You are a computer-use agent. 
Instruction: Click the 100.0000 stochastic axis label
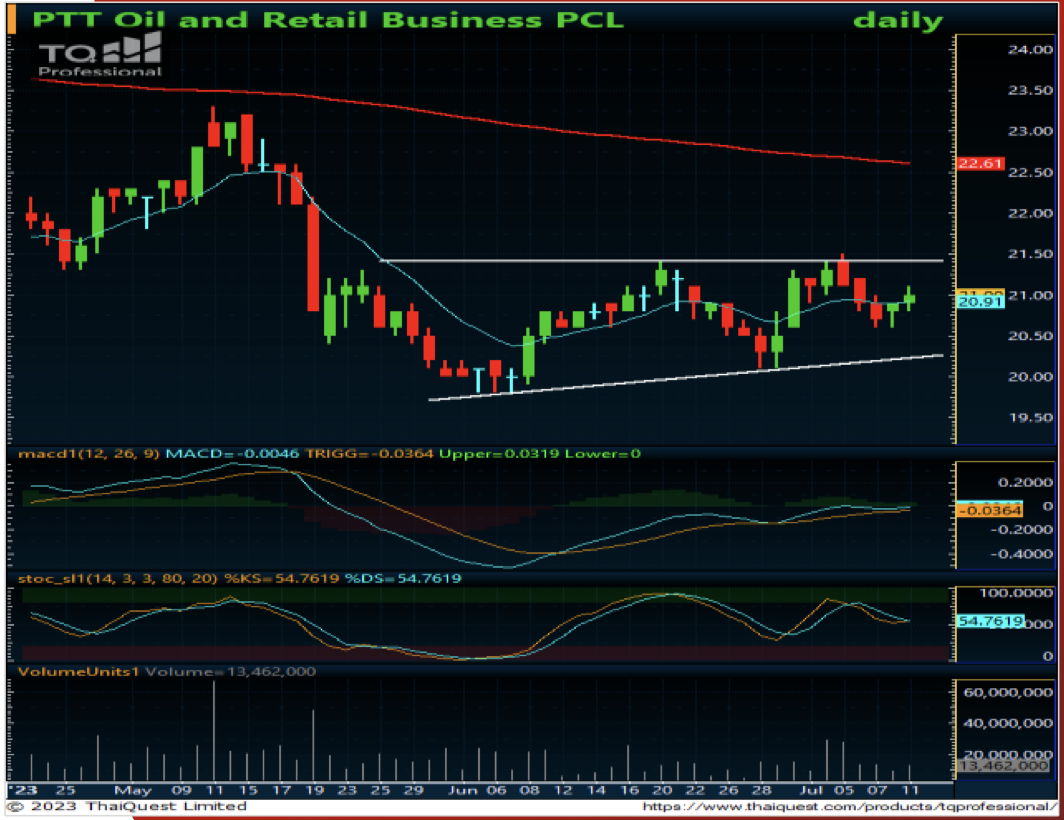[x=1016, y=593]
